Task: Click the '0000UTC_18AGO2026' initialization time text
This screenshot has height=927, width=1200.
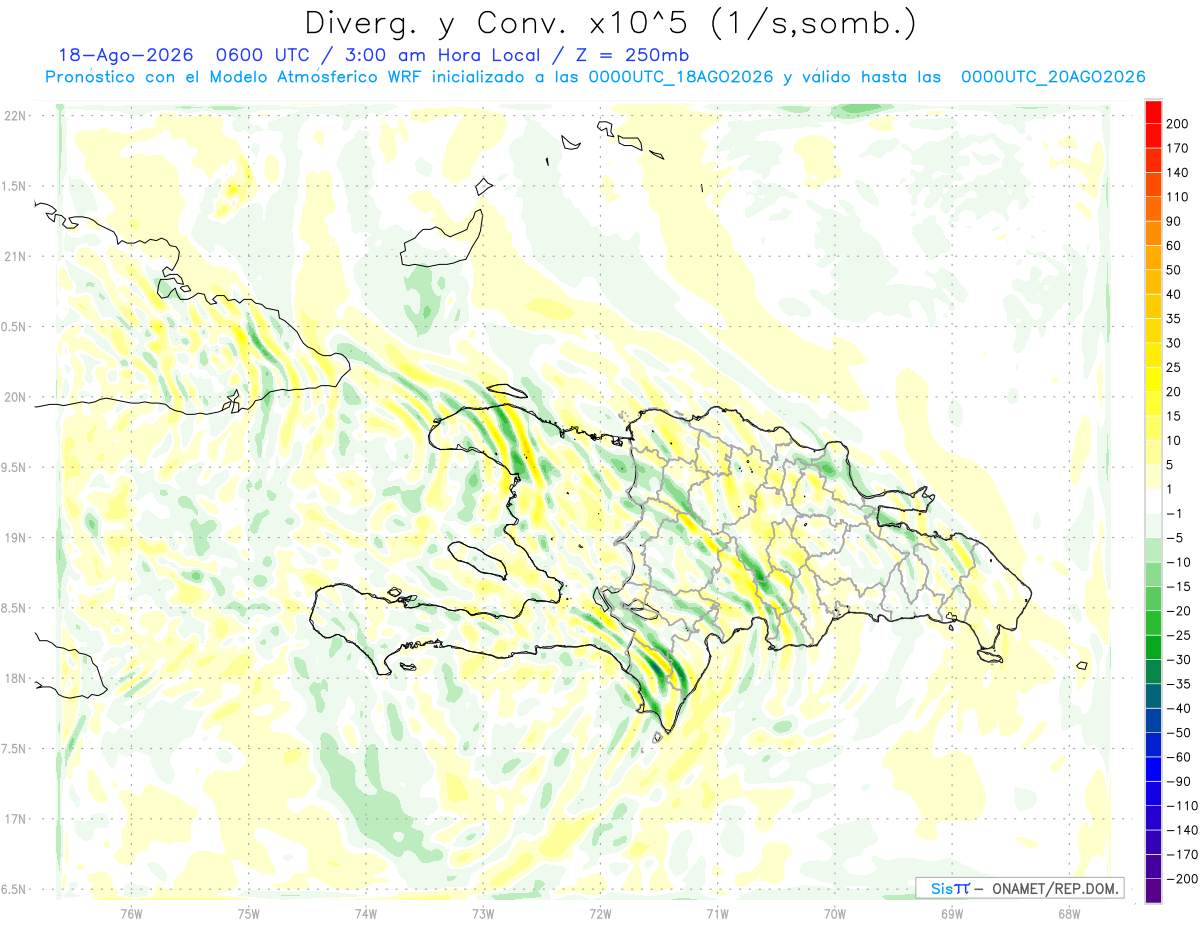Action: (x=680, y=77)
